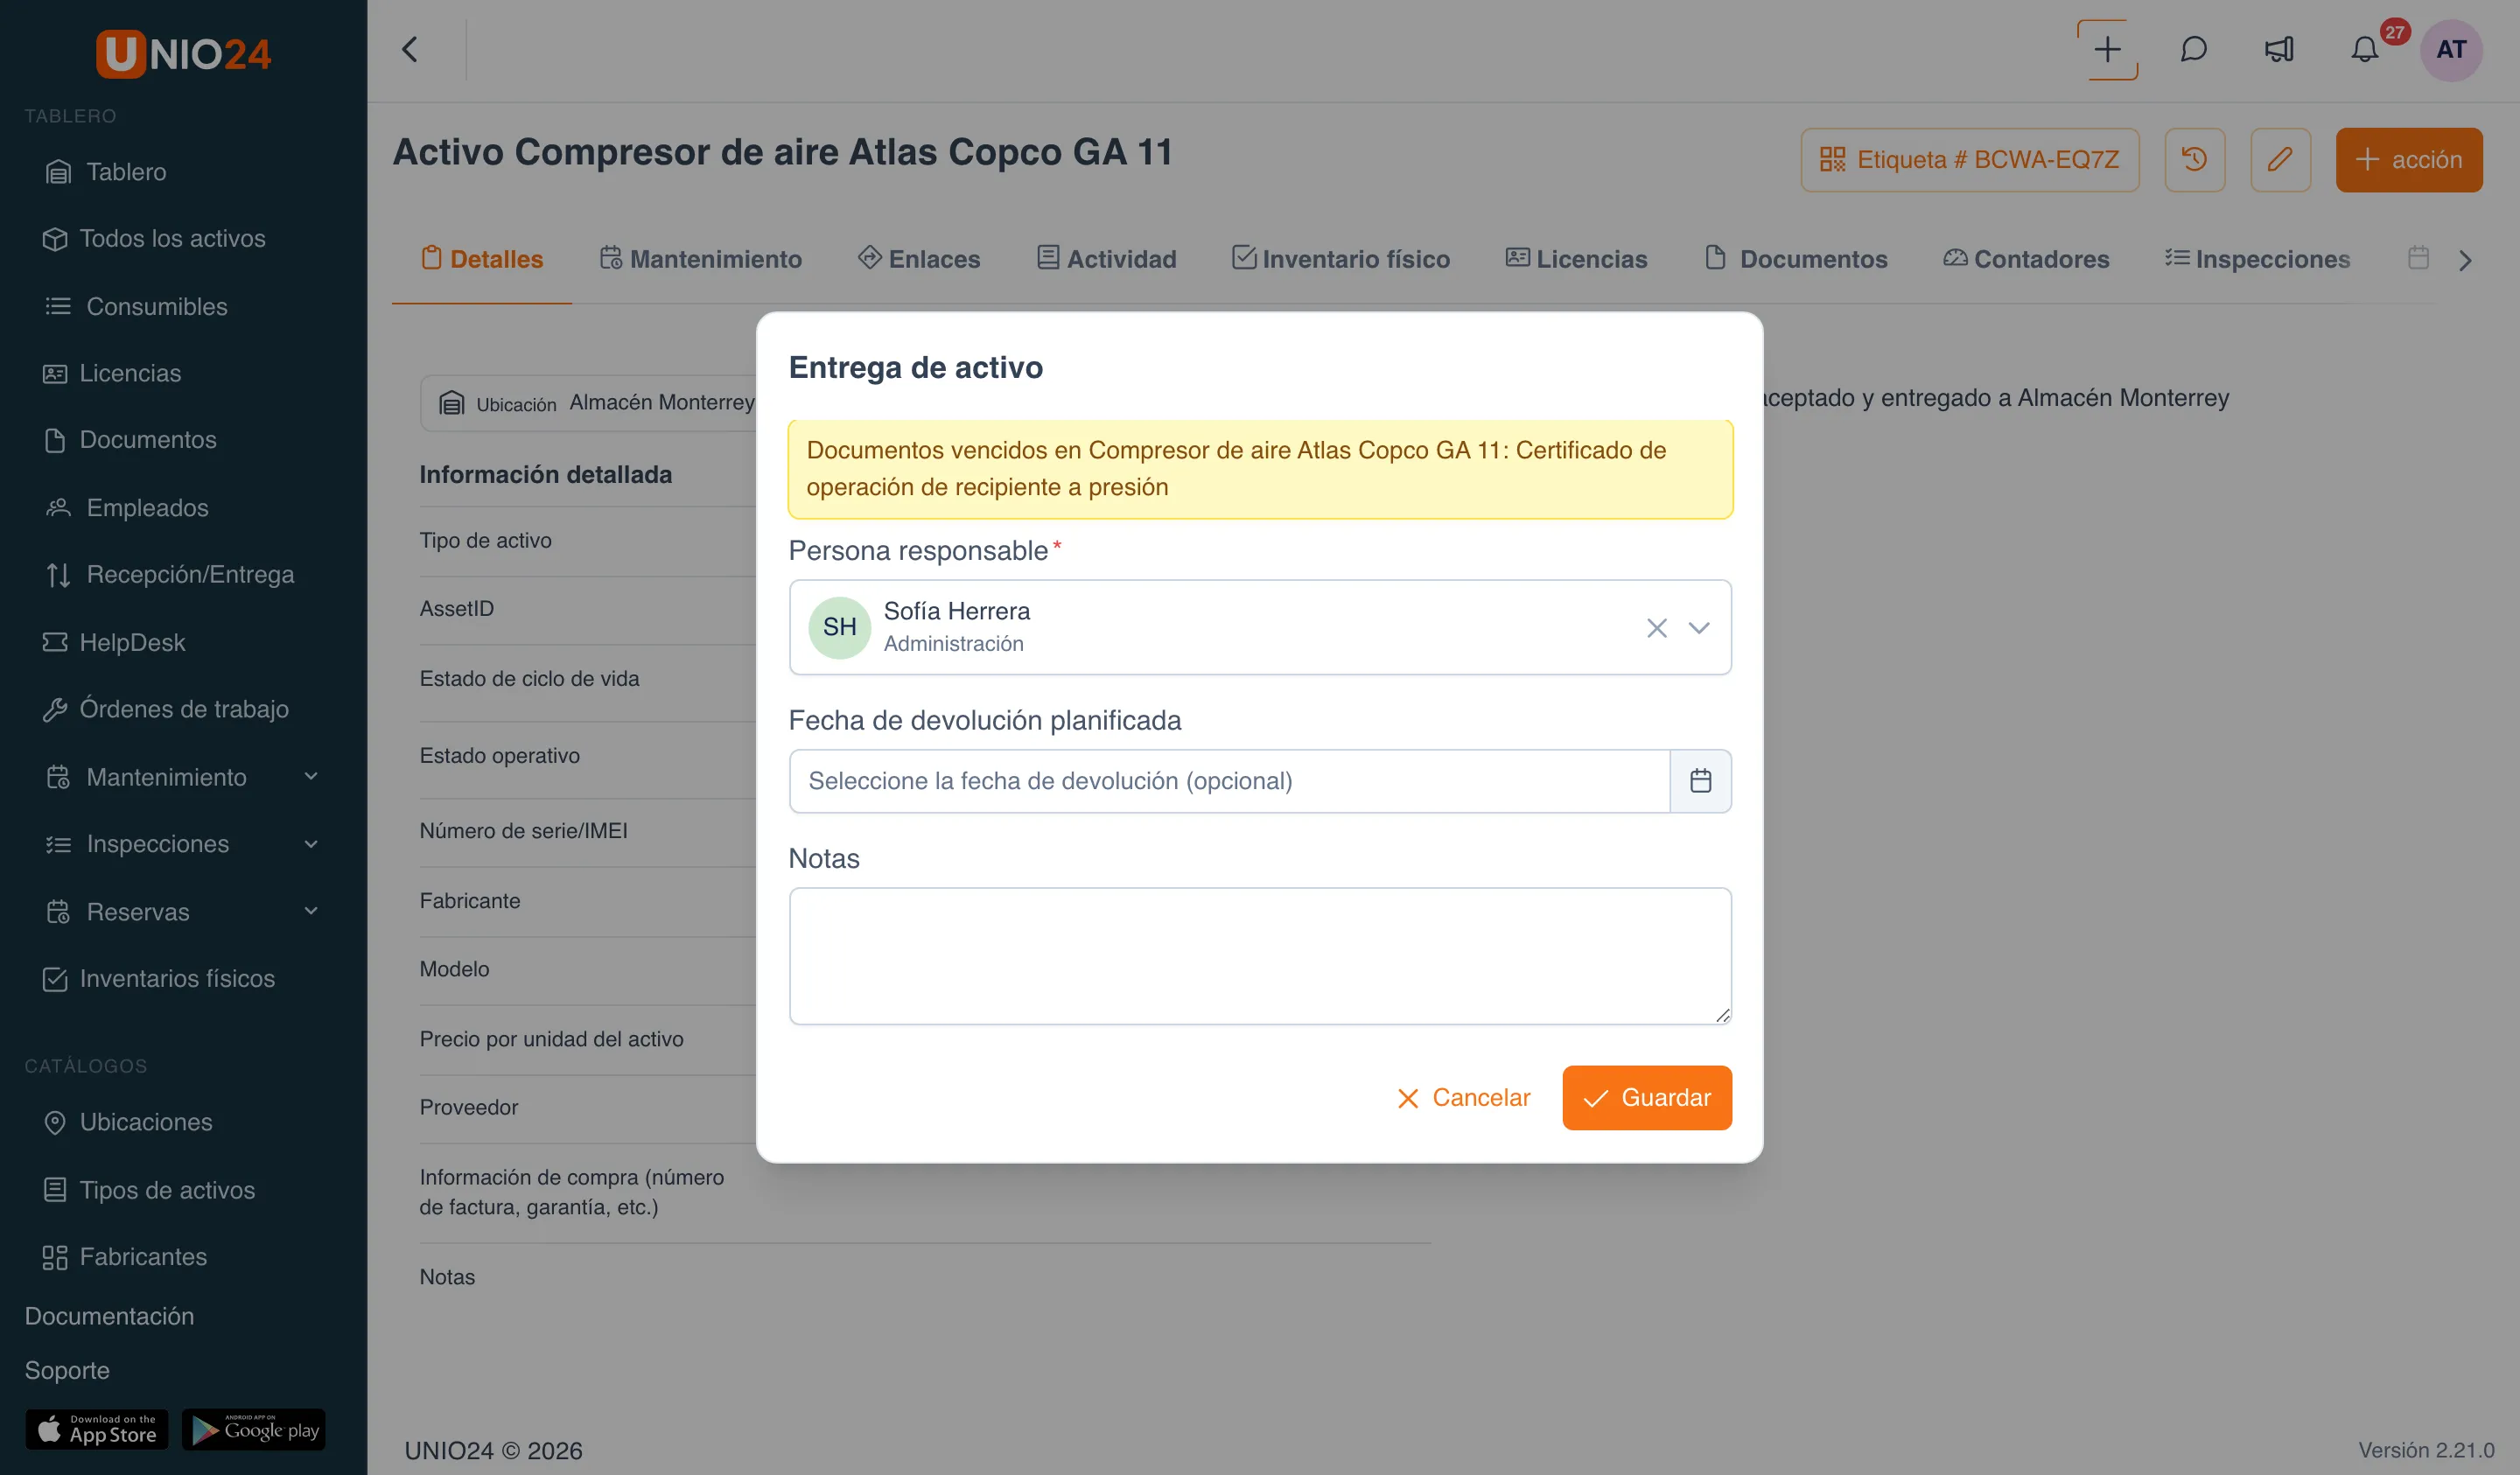Expand Reservas sidebar submenu chevron
Screen dimensions: 2520x1475
(x=311, y=911)
